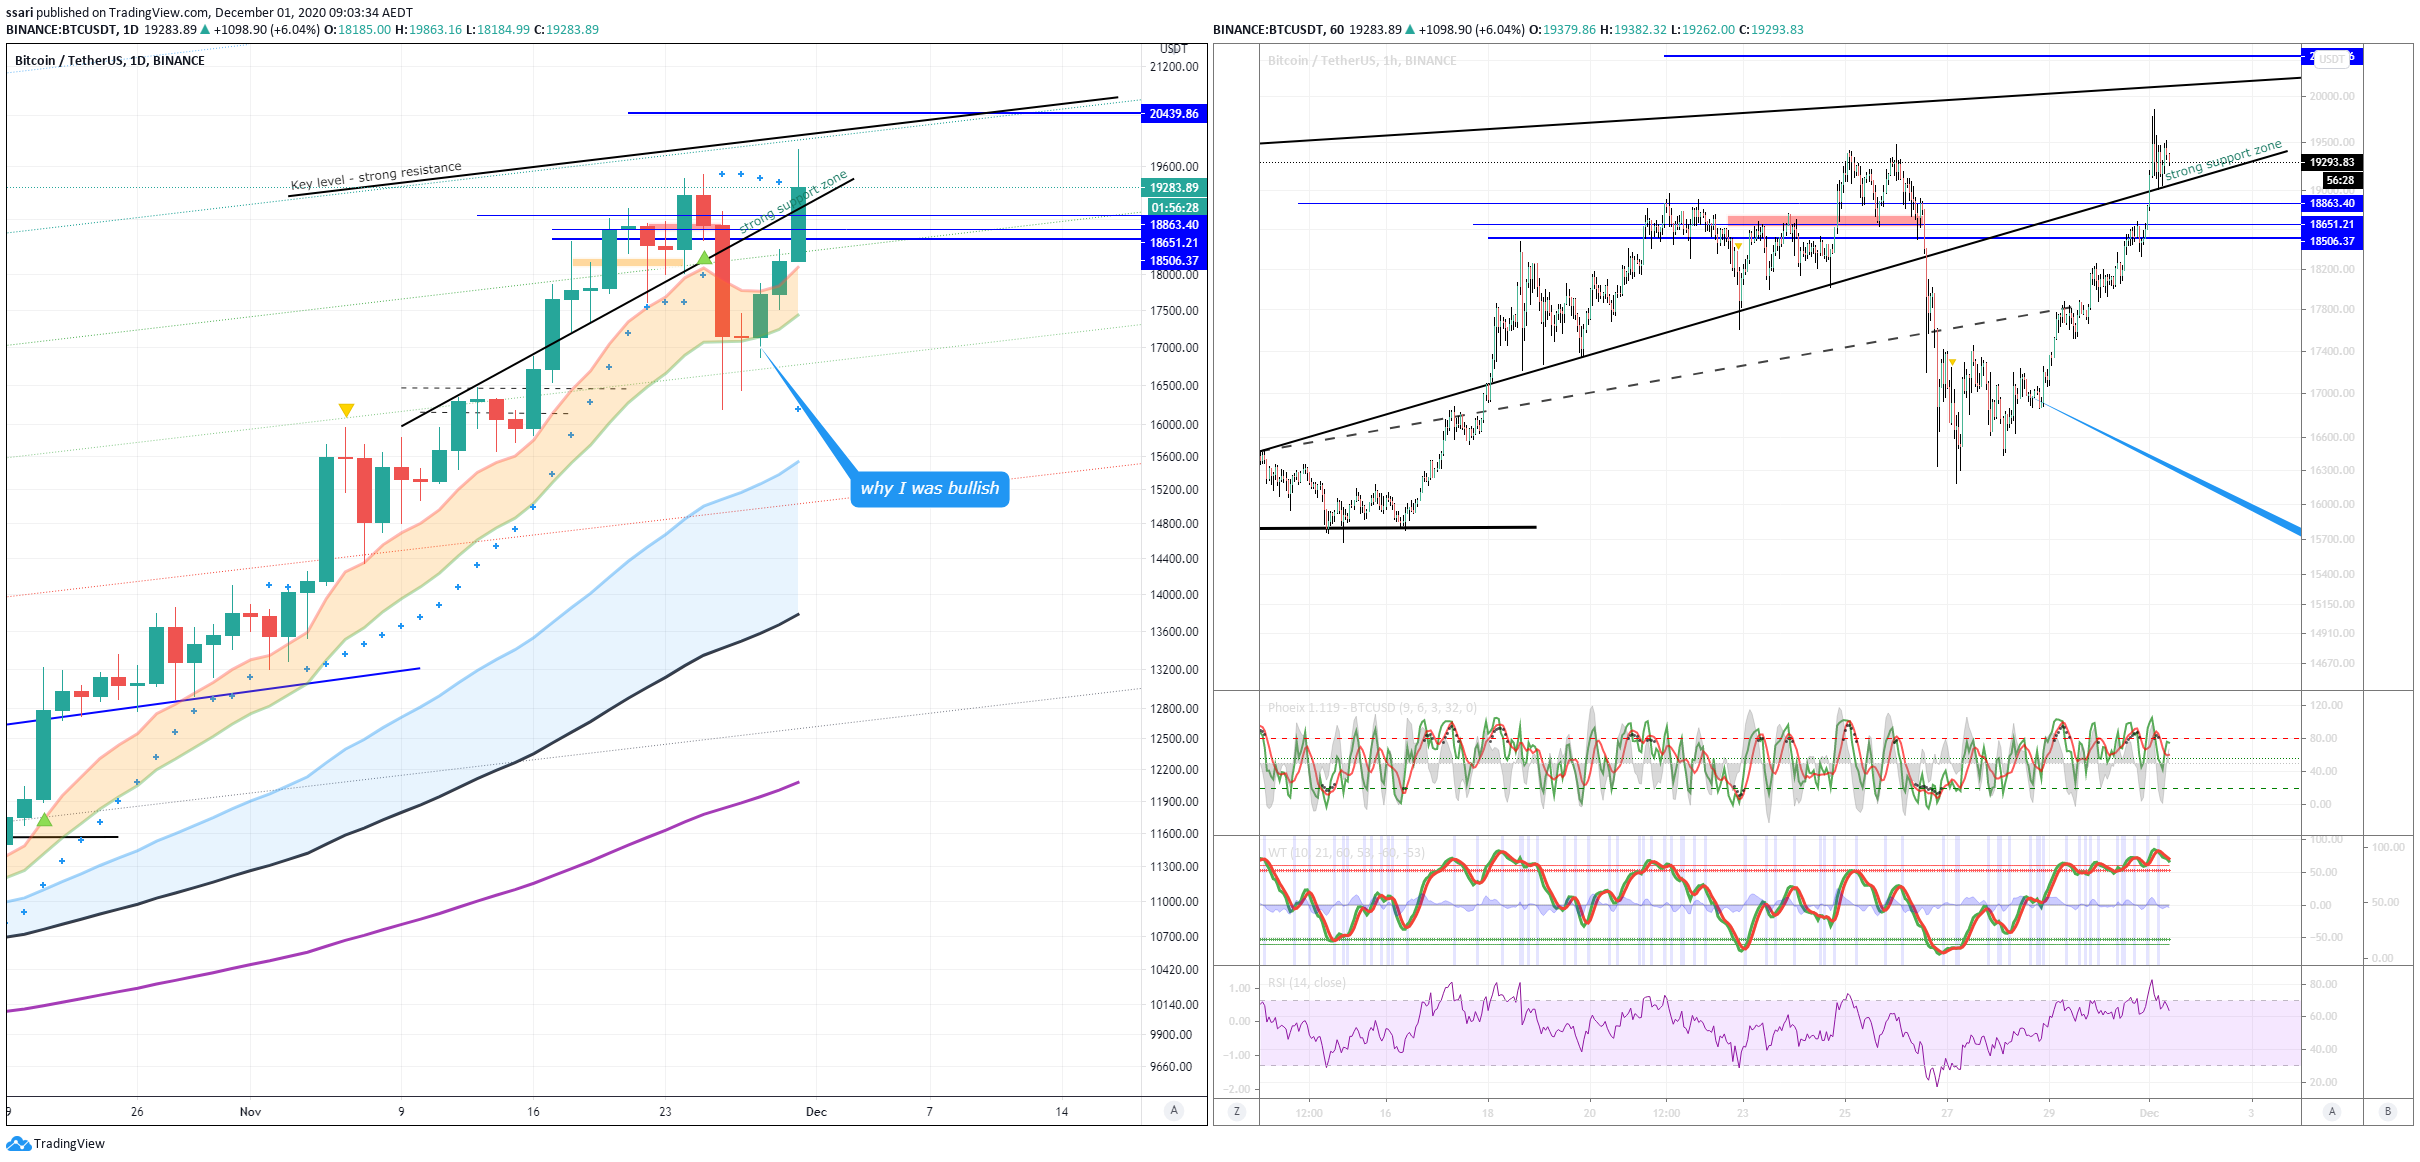Viewport: 2420px width, 1162px height.
Task: Click the Phoeix 1.119 - BTCUSD indicator legend
Action: [1372, 708]
